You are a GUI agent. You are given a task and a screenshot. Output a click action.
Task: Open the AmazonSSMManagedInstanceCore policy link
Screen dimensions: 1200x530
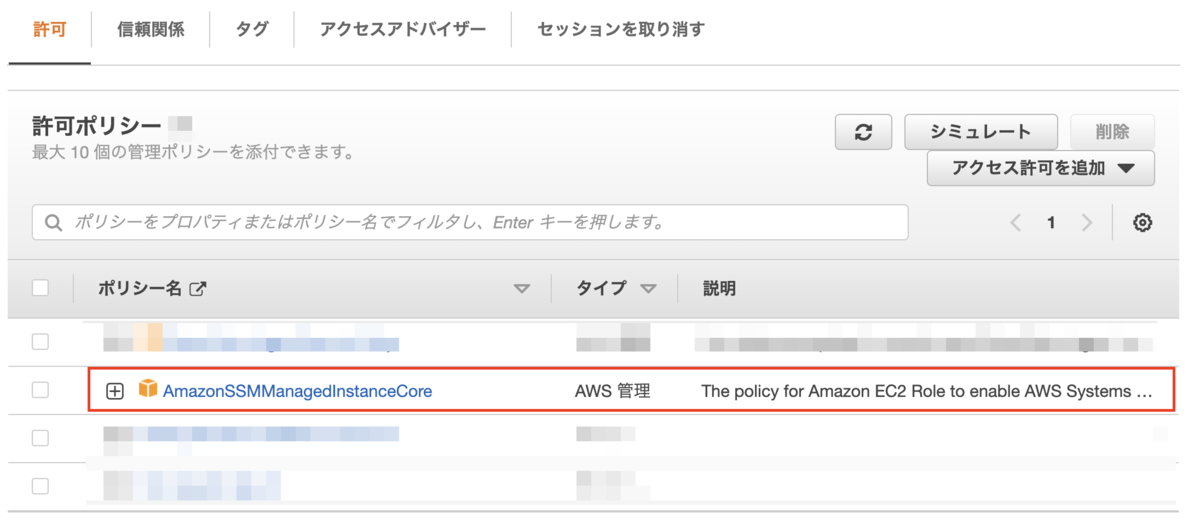coord(298,391)
